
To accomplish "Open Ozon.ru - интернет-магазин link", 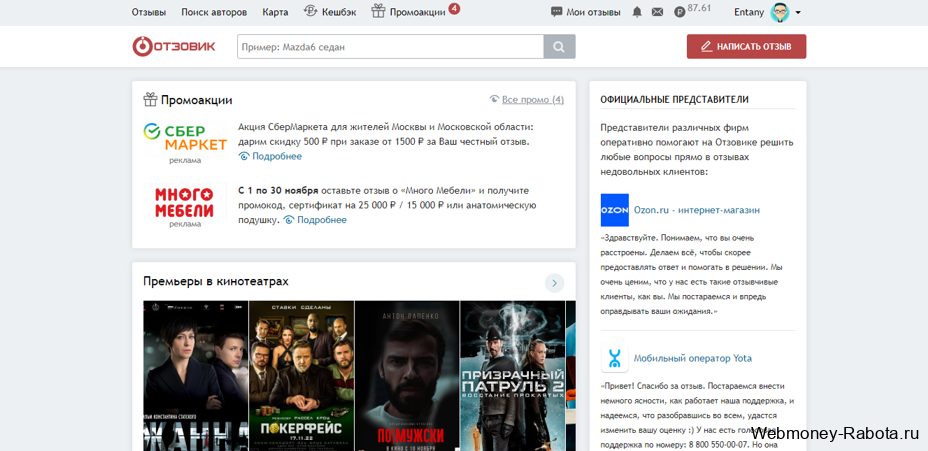I will click(x=697, y=210).
